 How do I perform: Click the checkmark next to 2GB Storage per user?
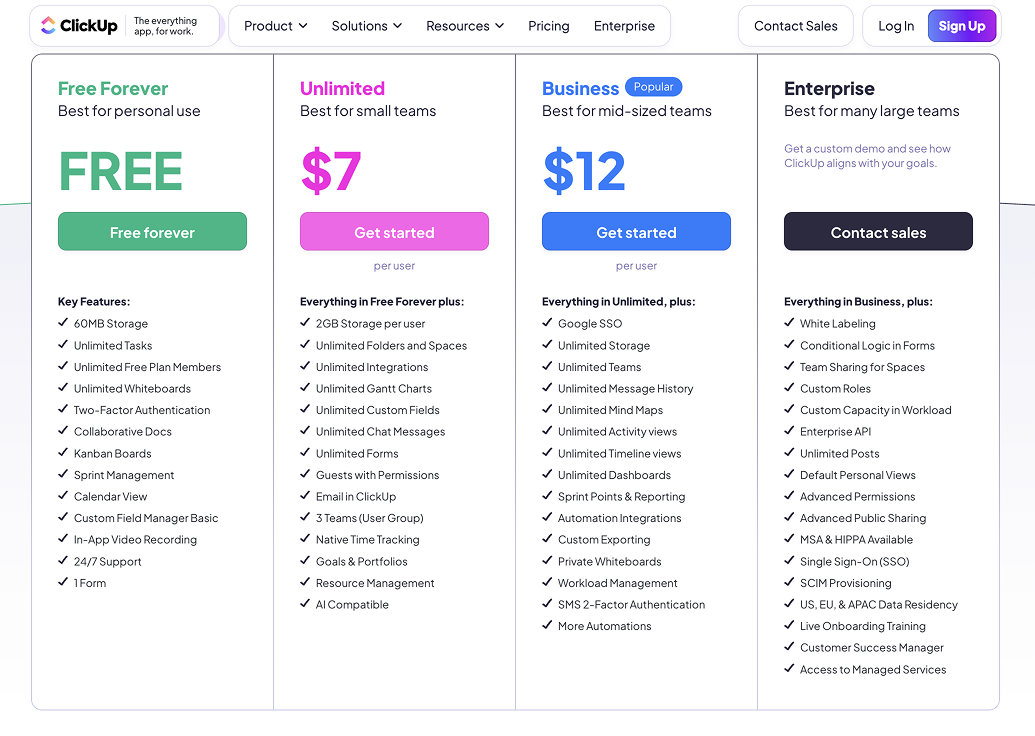(304, 323)
